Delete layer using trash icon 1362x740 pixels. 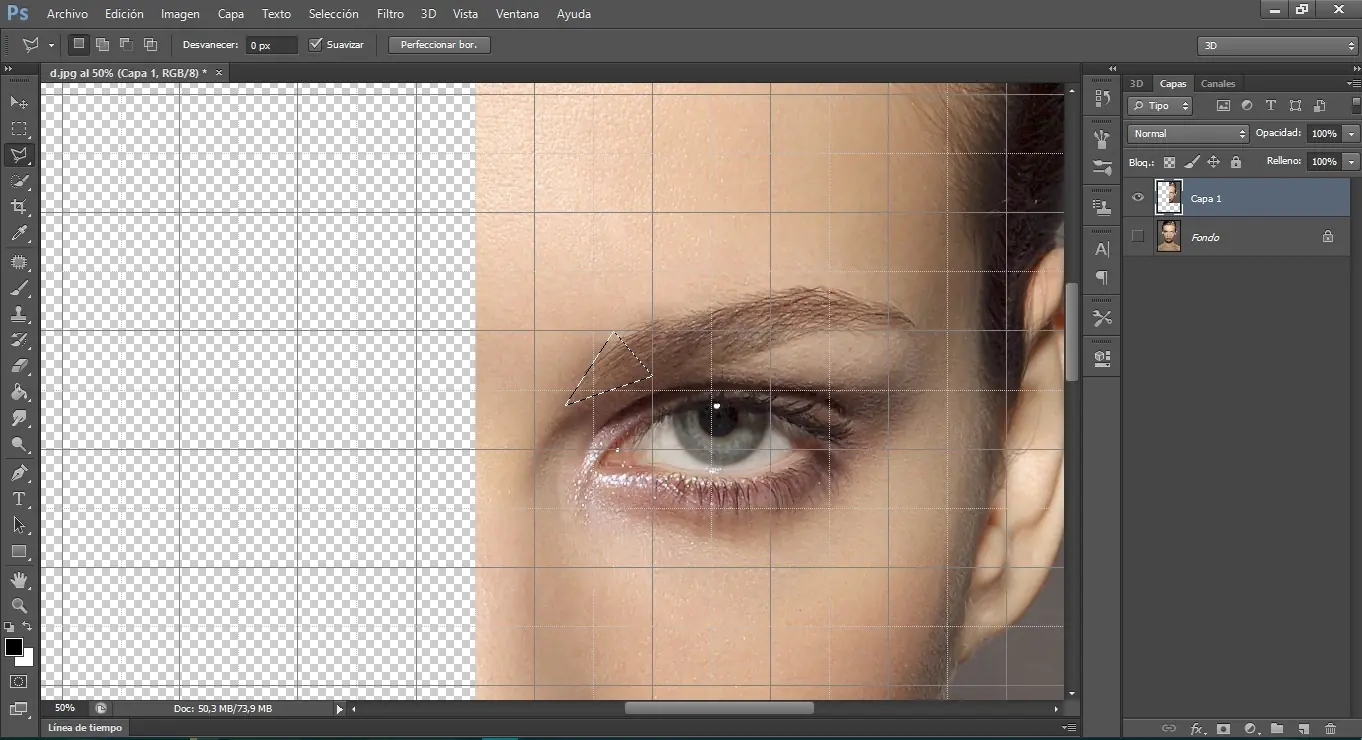(x=1330, y=729)
